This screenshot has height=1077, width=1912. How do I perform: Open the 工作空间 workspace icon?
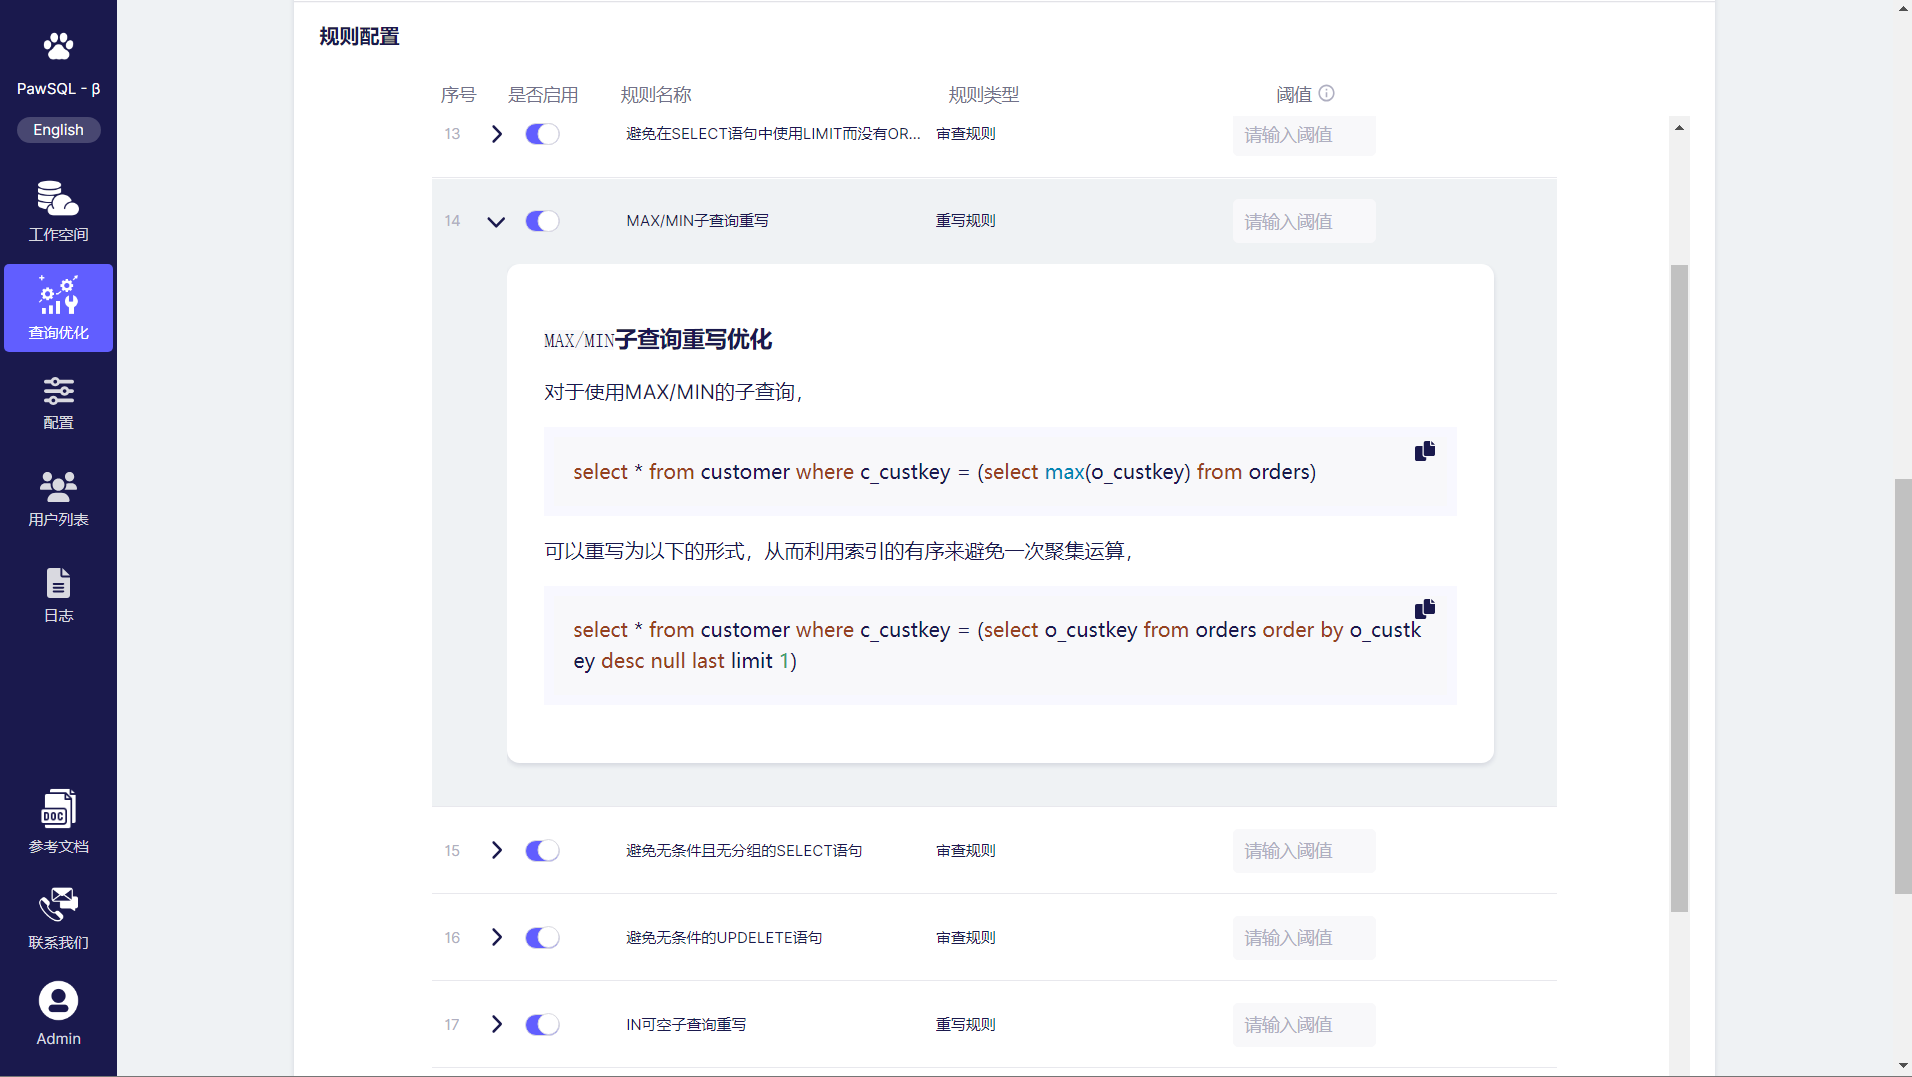pyautogui.click(x=58, y=199)
